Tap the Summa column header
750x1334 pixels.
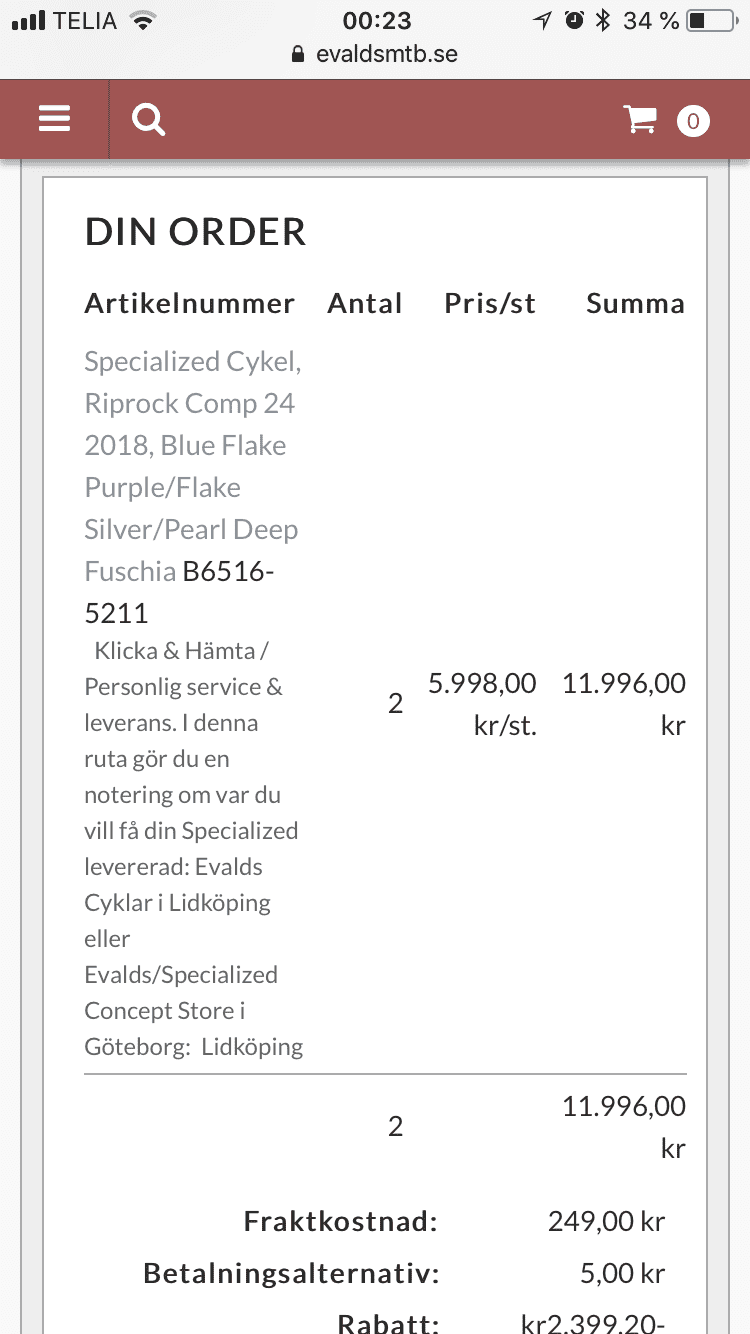click(635, 304)
